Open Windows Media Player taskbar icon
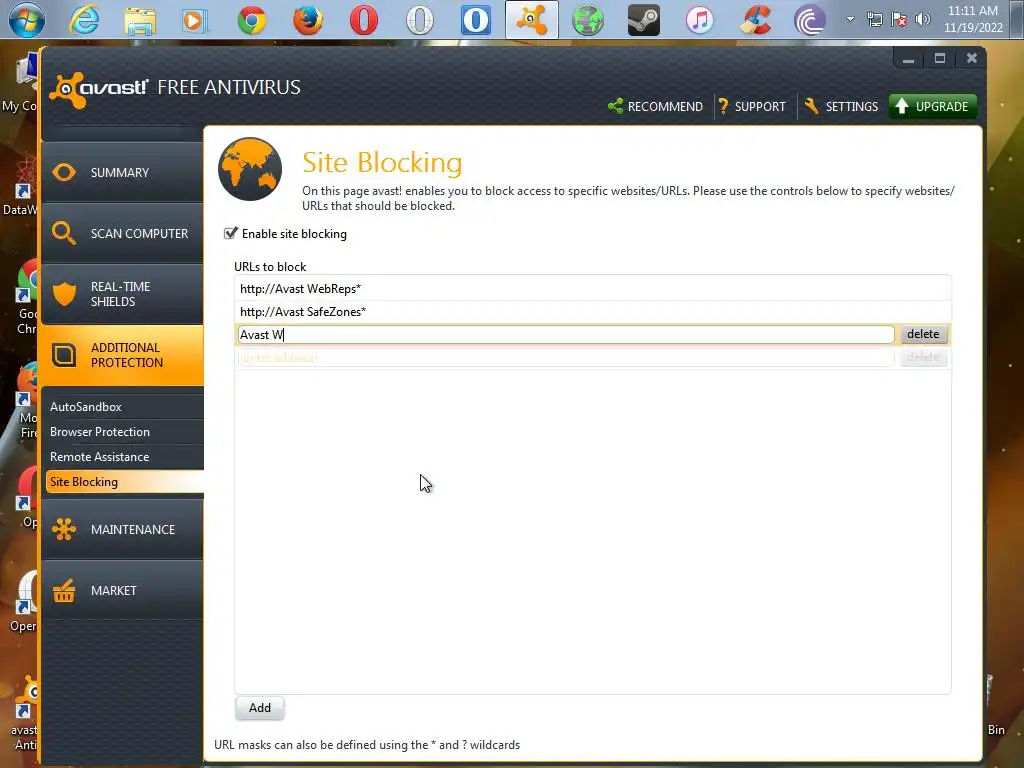 (x=195, y=20)
